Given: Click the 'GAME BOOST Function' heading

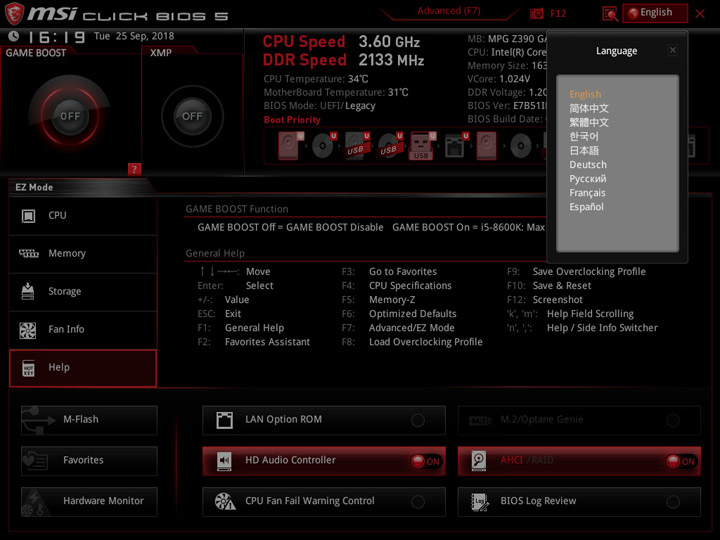Looking at the screenshot, I should coord(236,209).
